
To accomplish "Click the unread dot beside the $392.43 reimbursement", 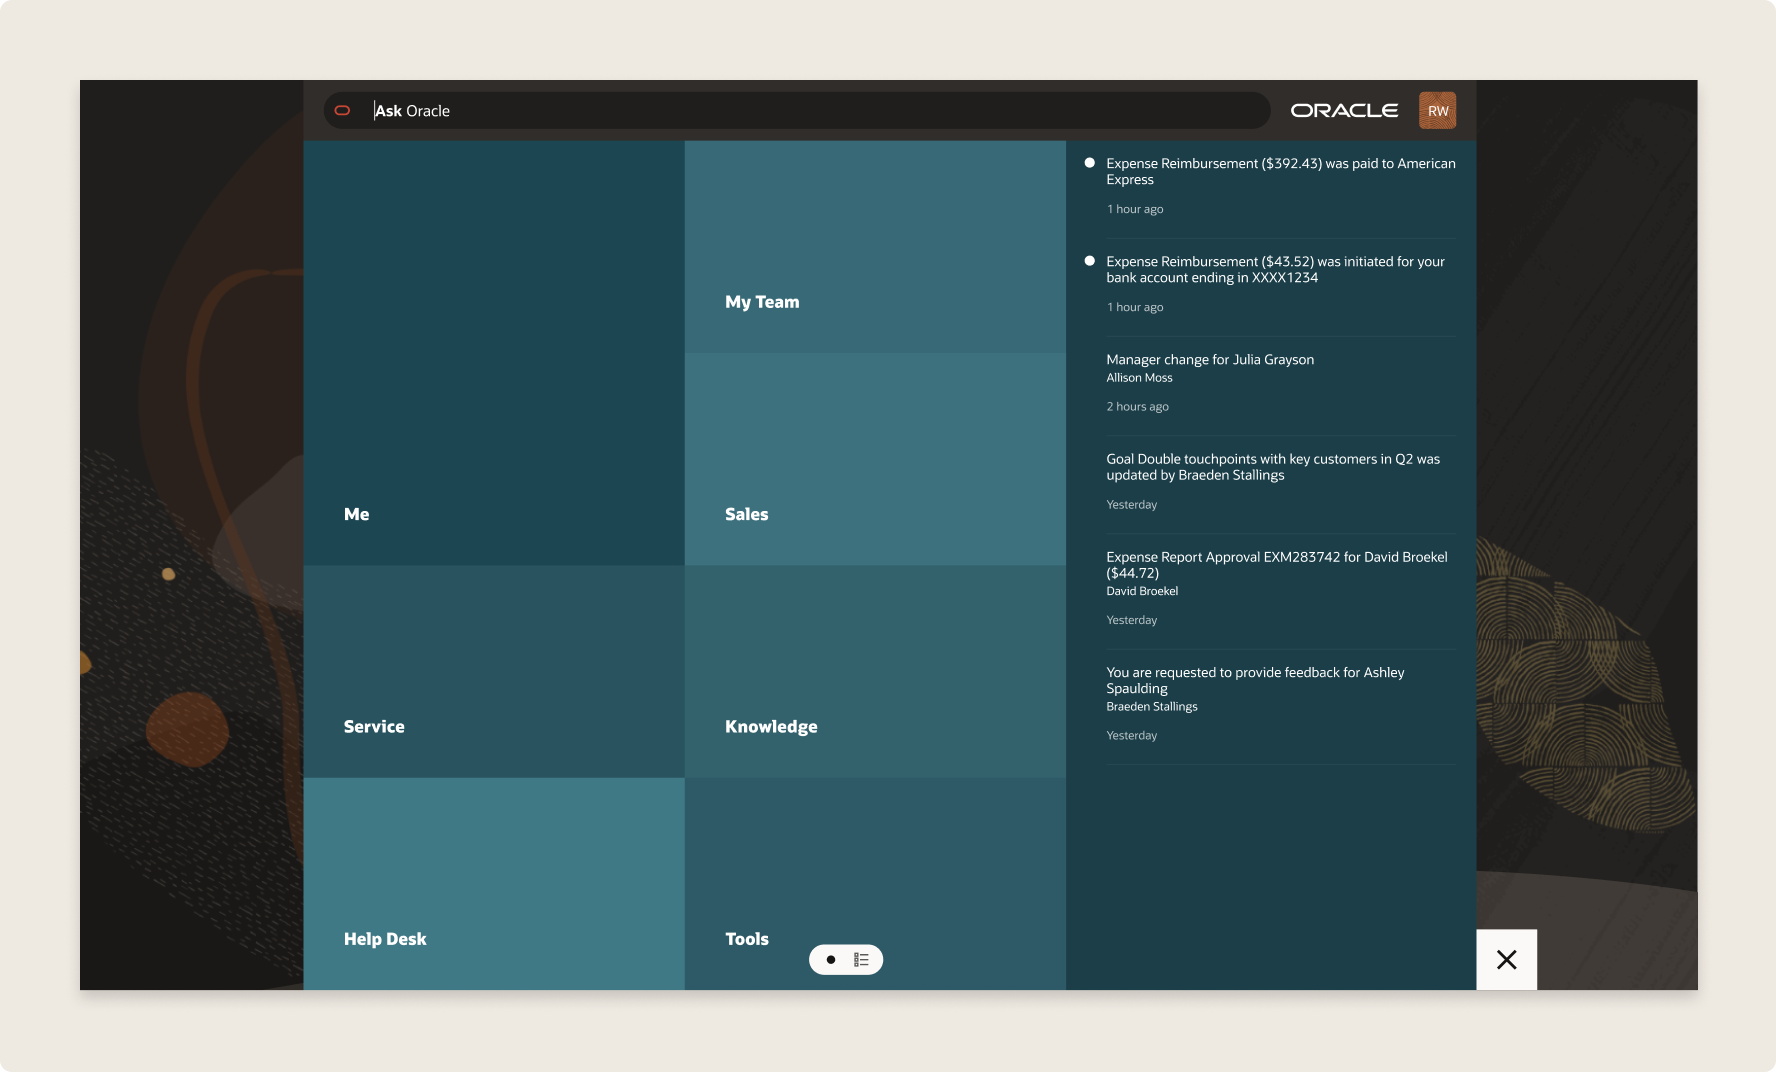I will pyautogui.click(x=1090, y=163).
